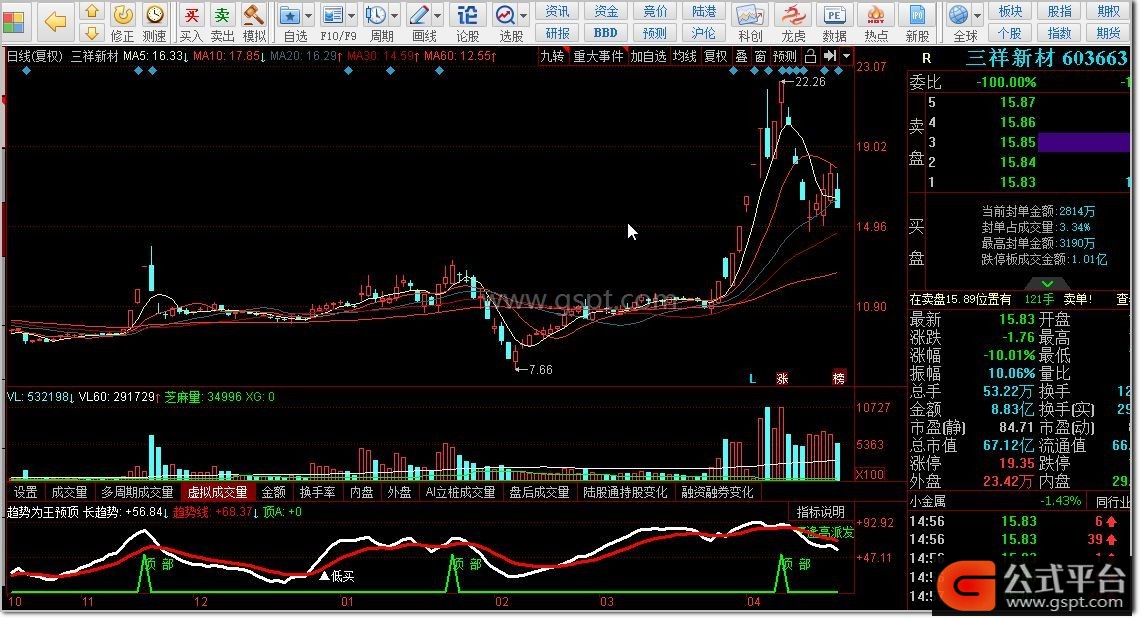This screenshot has width=1142, height=619.
Task: Click 加自选 to add to favorites
Action: pos(648,56)
